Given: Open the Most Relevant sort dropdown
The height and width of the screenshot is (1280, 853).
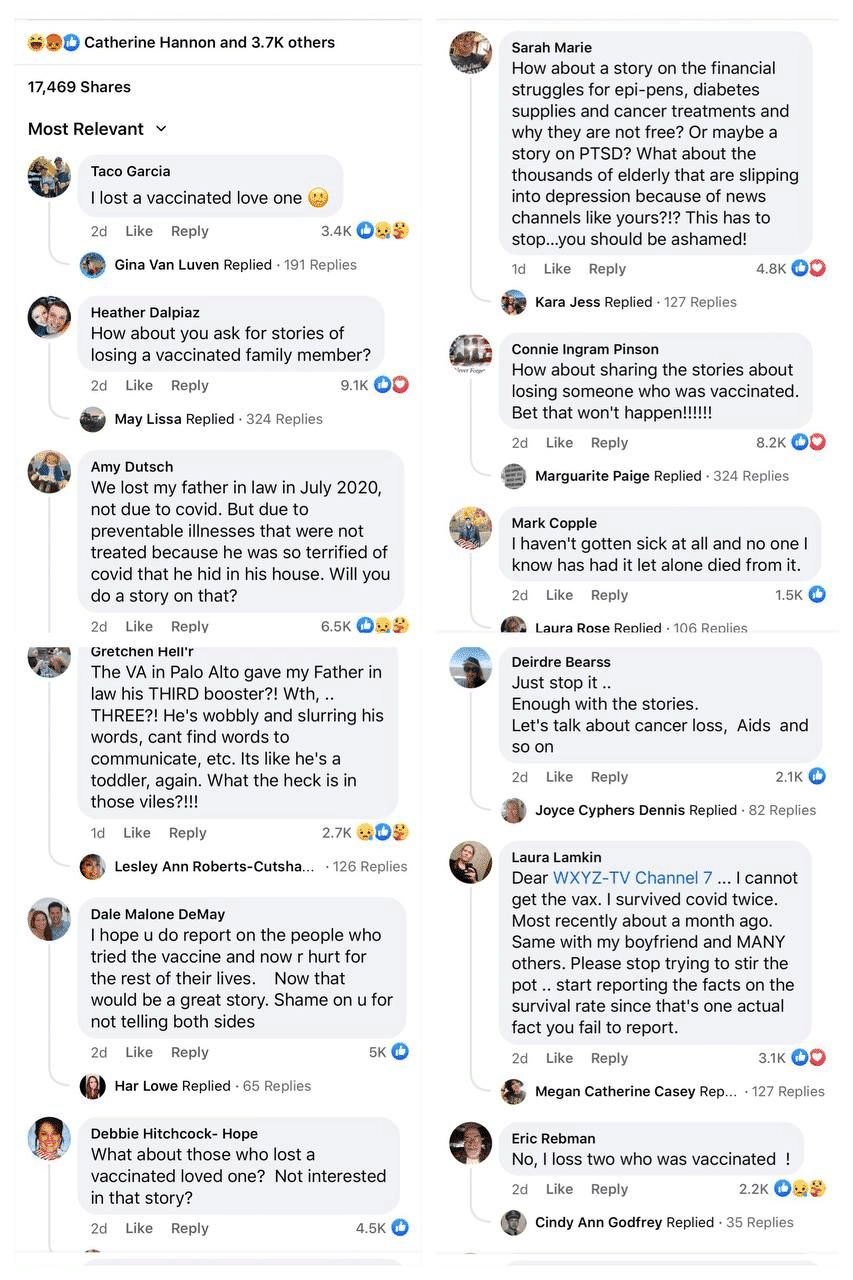Looking at the screenshot, I should [x=98, y=129].
